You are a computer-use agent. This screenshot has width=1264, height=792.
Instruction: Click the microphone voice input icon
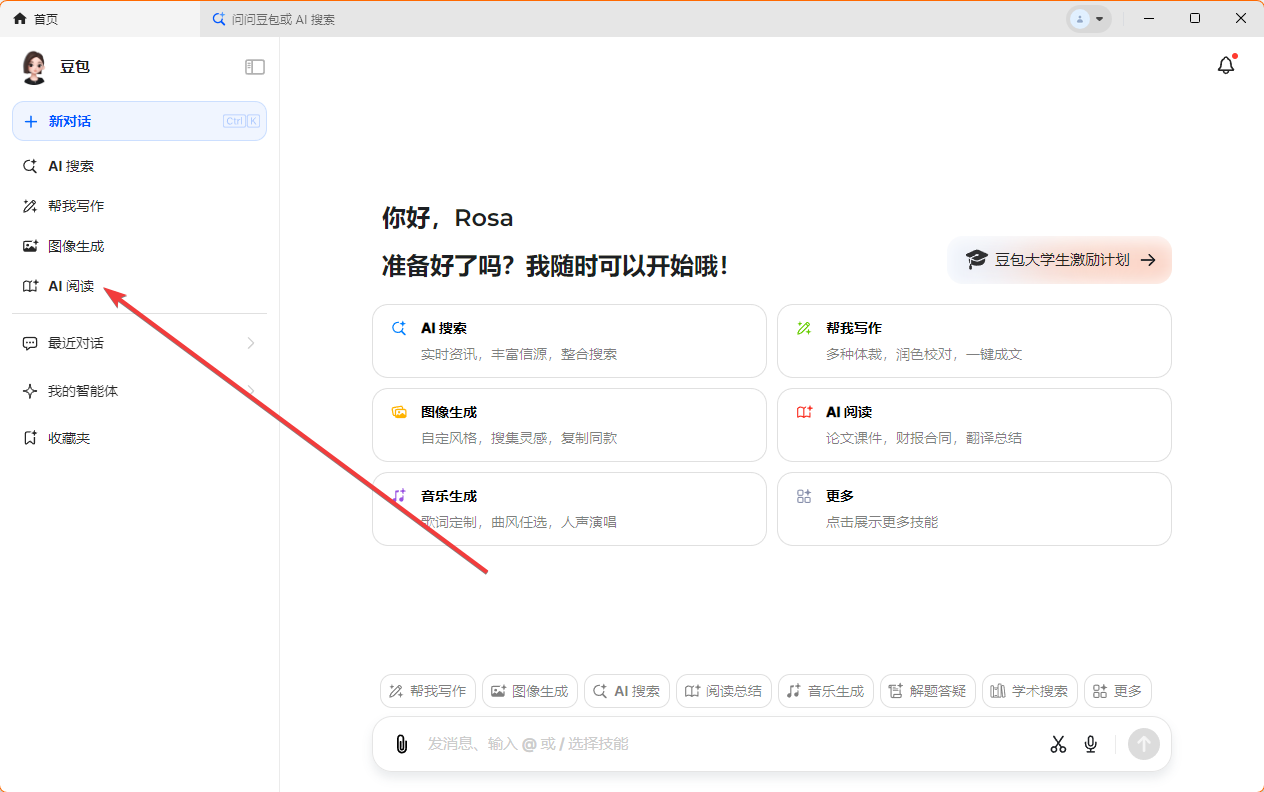(1091, 744)
